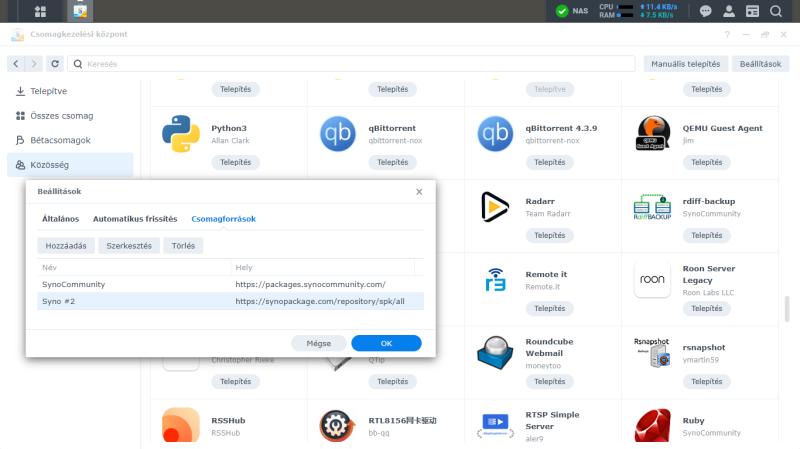Select the SynoCommunity source row

pyautogui.click(x=231, y=284)
